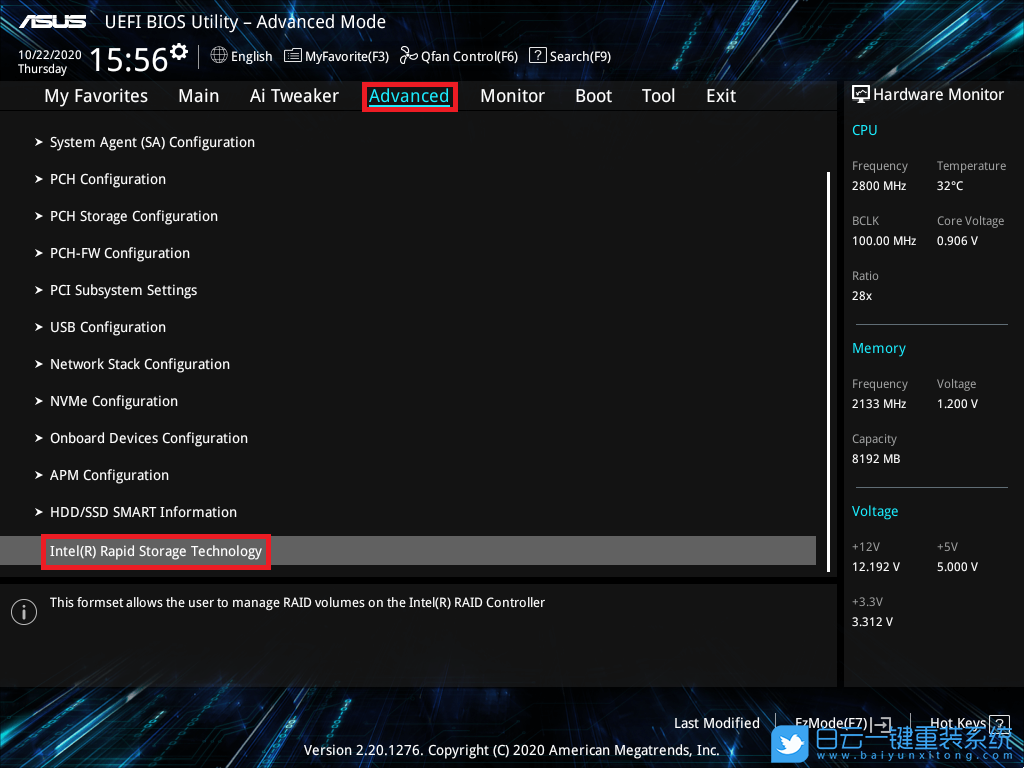1024x768 pixels.
Task: Go to the Monitor tab
Action: tap(512, 96)
